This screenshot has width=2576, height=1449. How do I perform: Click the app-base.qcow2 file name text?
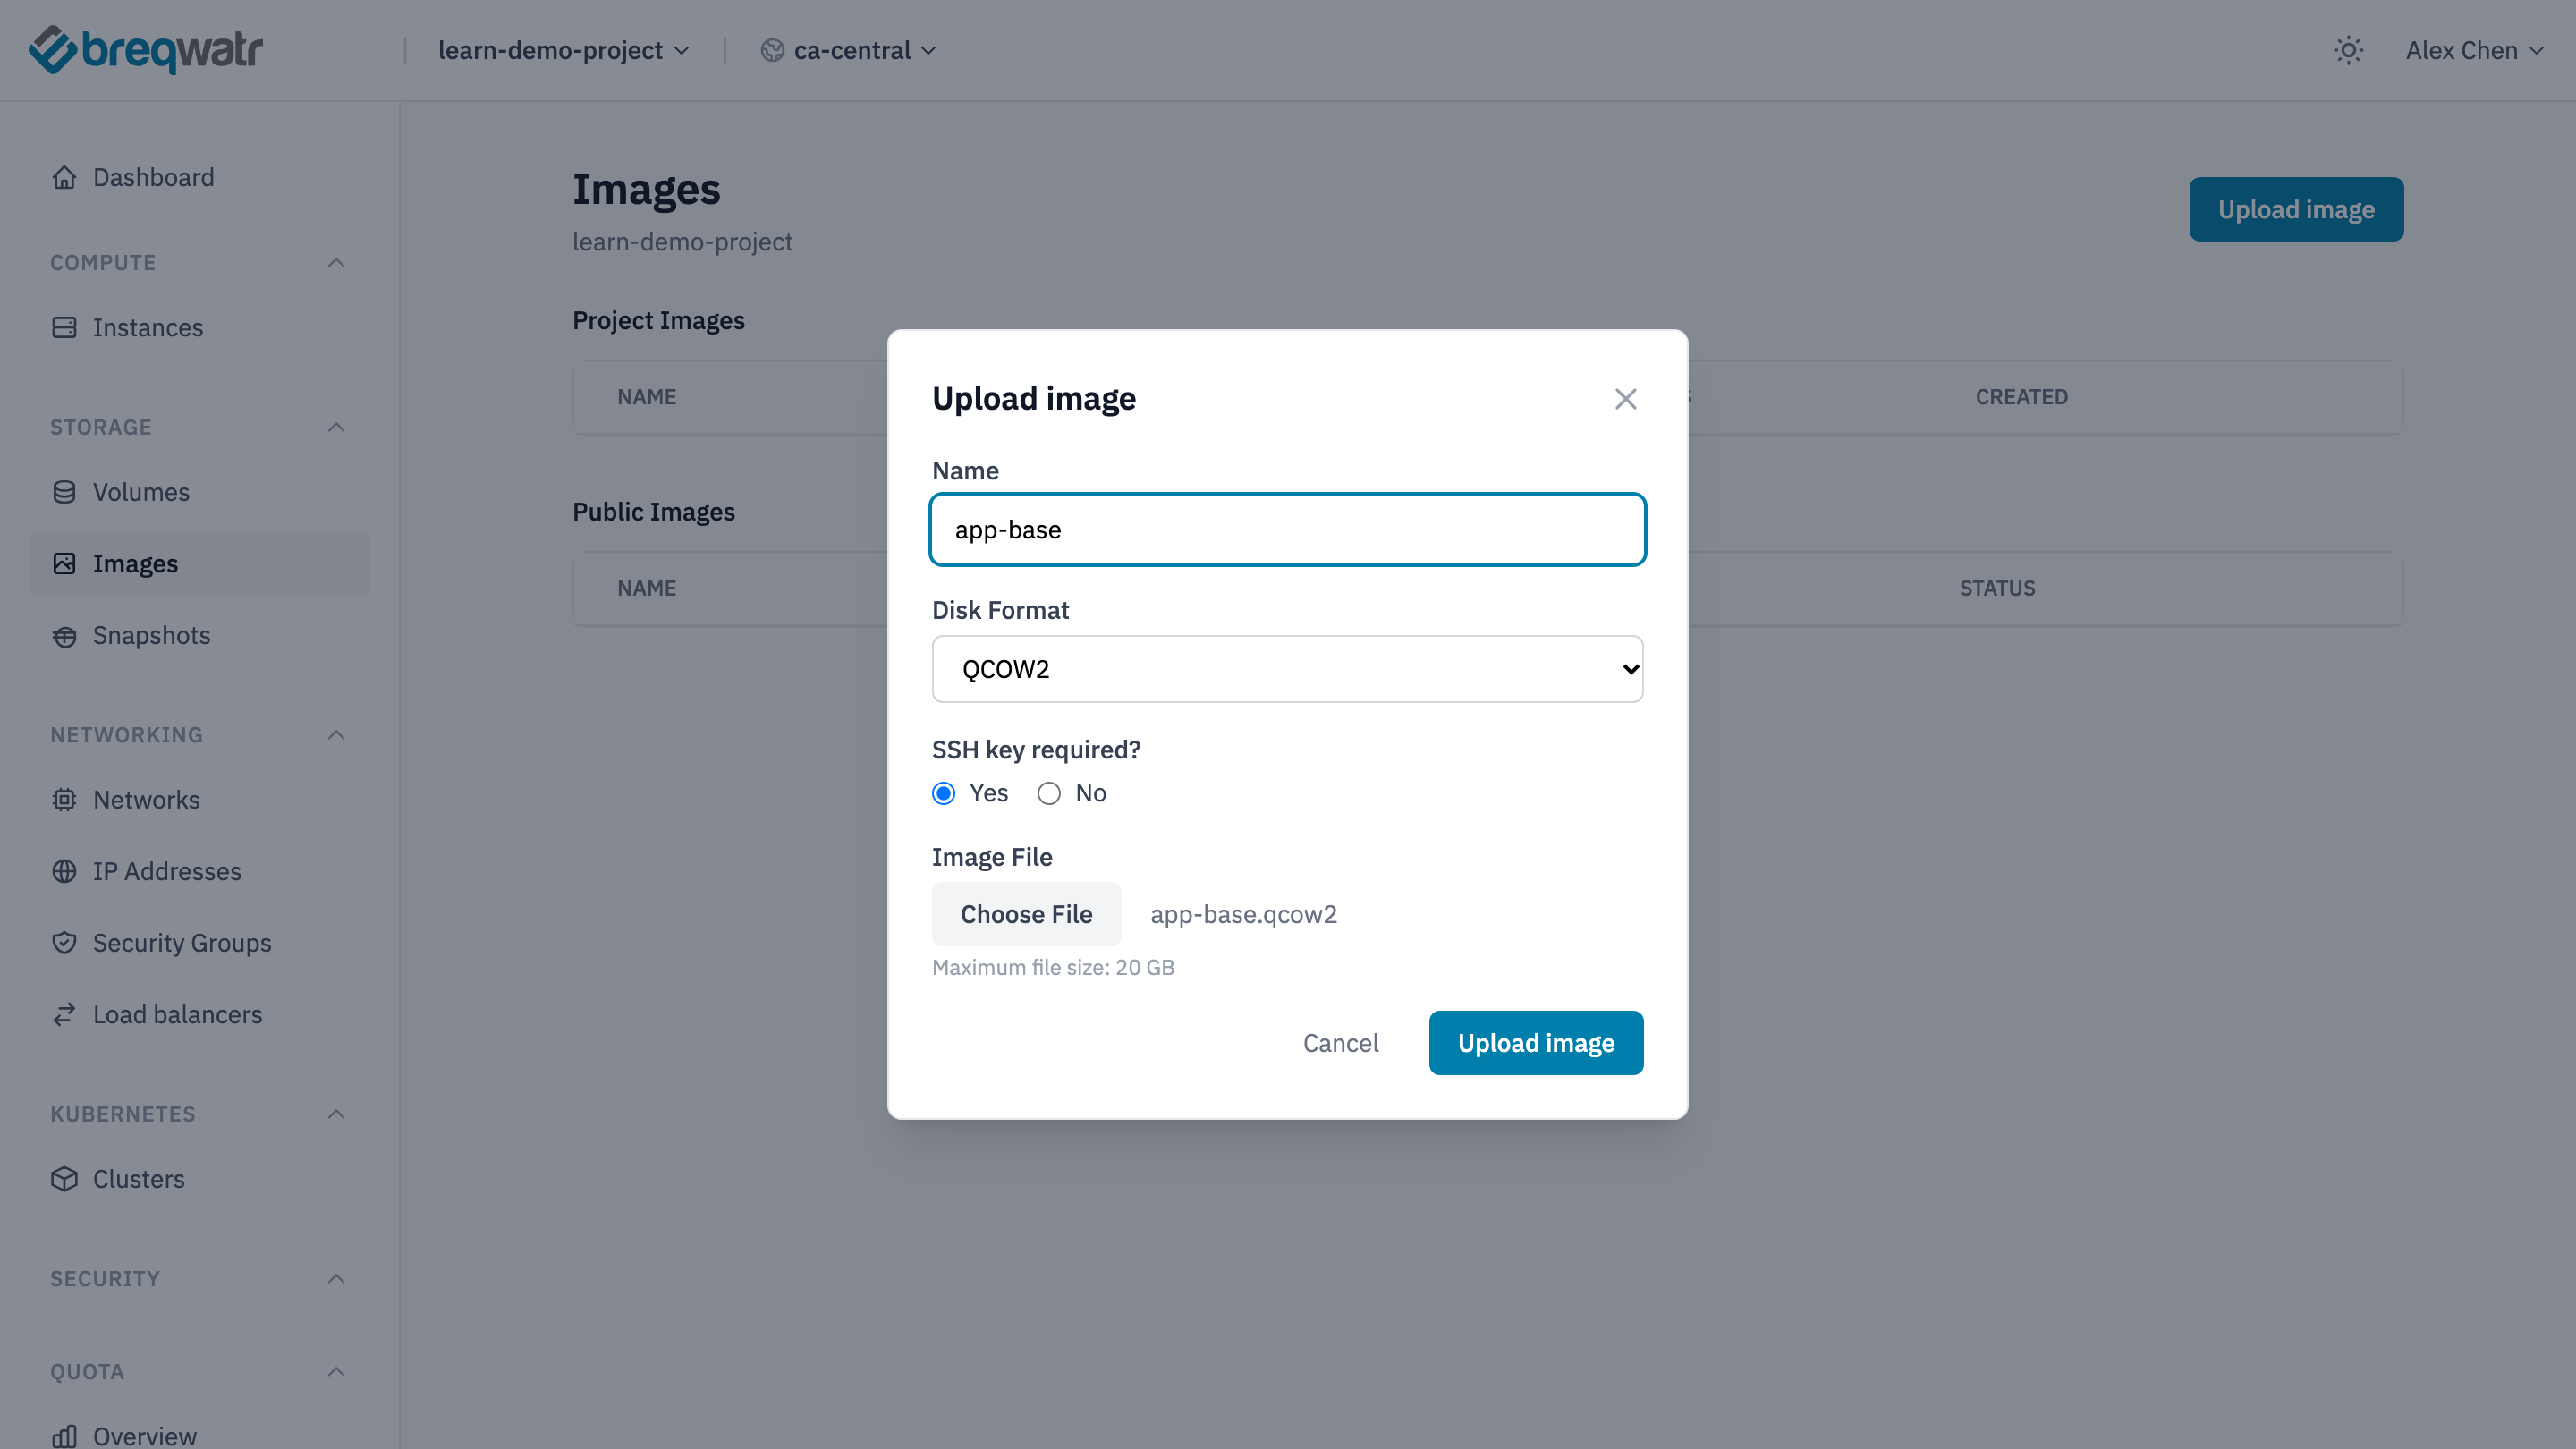[1243, 914]
